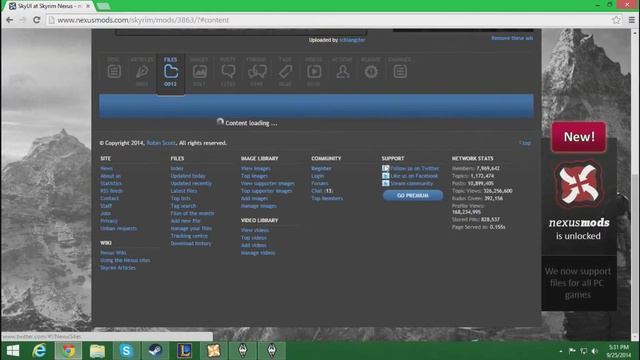
Task: Go back with the browser back arrow
Action: click(x=9, y=20)
